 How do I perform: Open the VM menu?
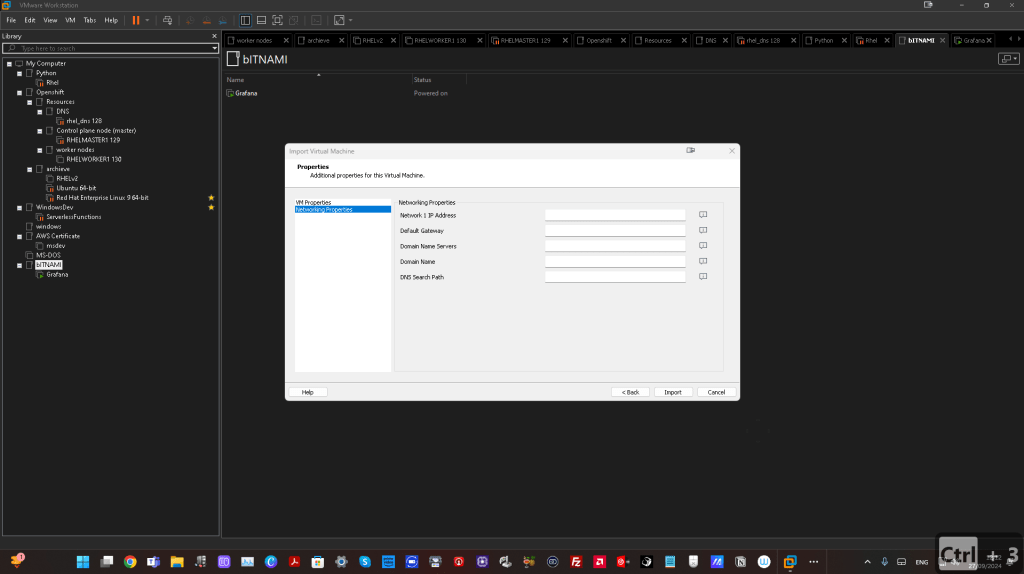click(x=70, y=20)
